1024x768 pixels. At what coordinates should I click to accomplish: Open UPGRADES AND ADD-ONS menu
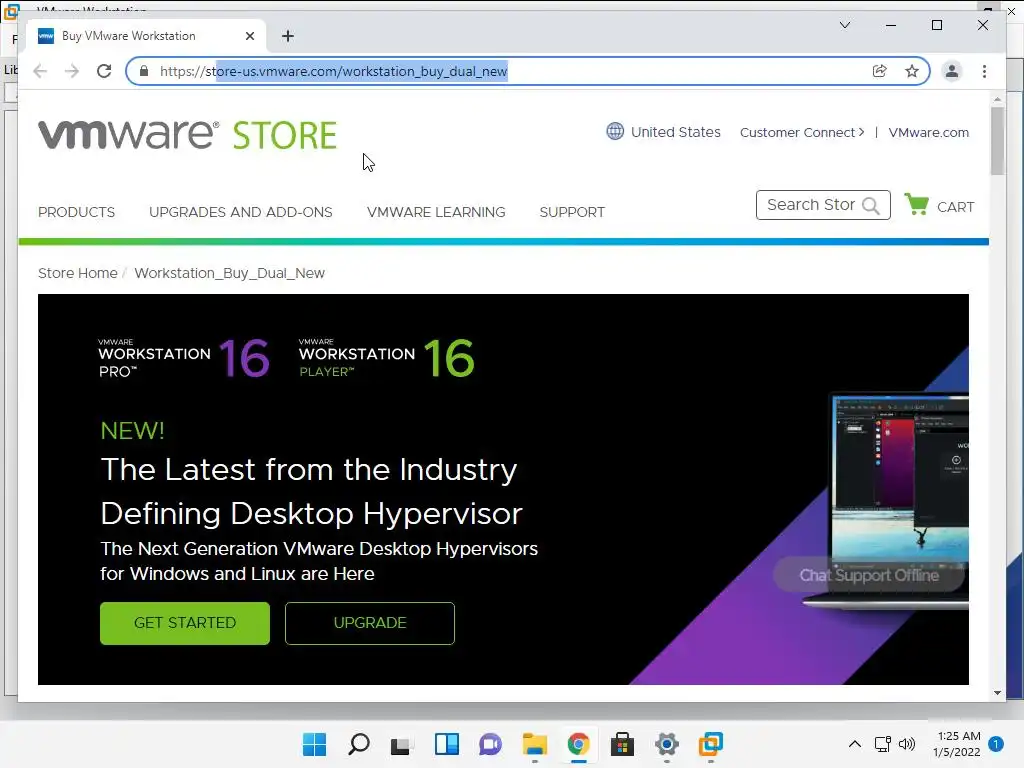pyautogui.click(x=240, y=212)
